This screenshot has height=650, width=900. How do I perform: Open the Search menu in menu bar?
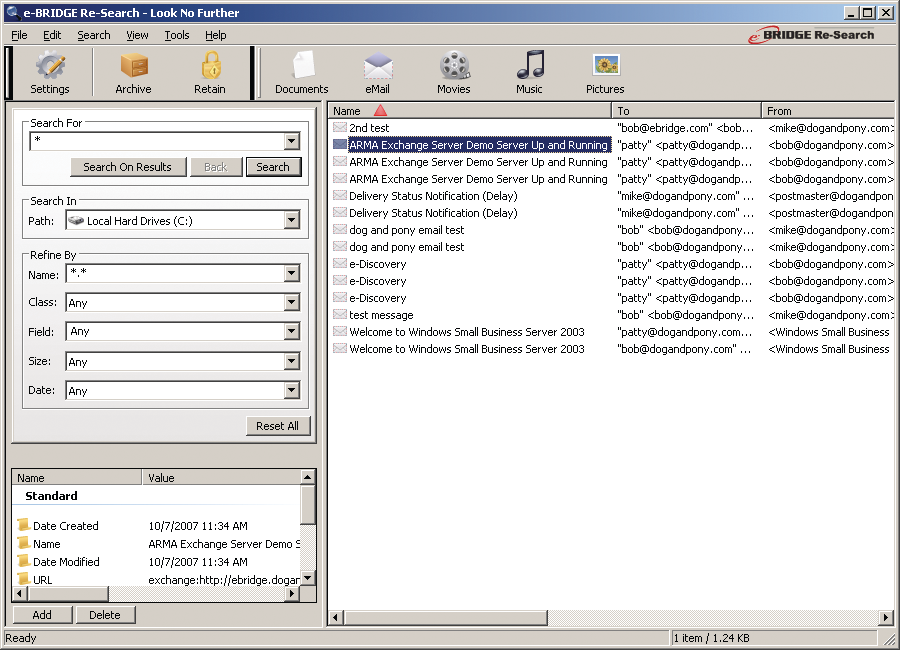pos(94,35)
